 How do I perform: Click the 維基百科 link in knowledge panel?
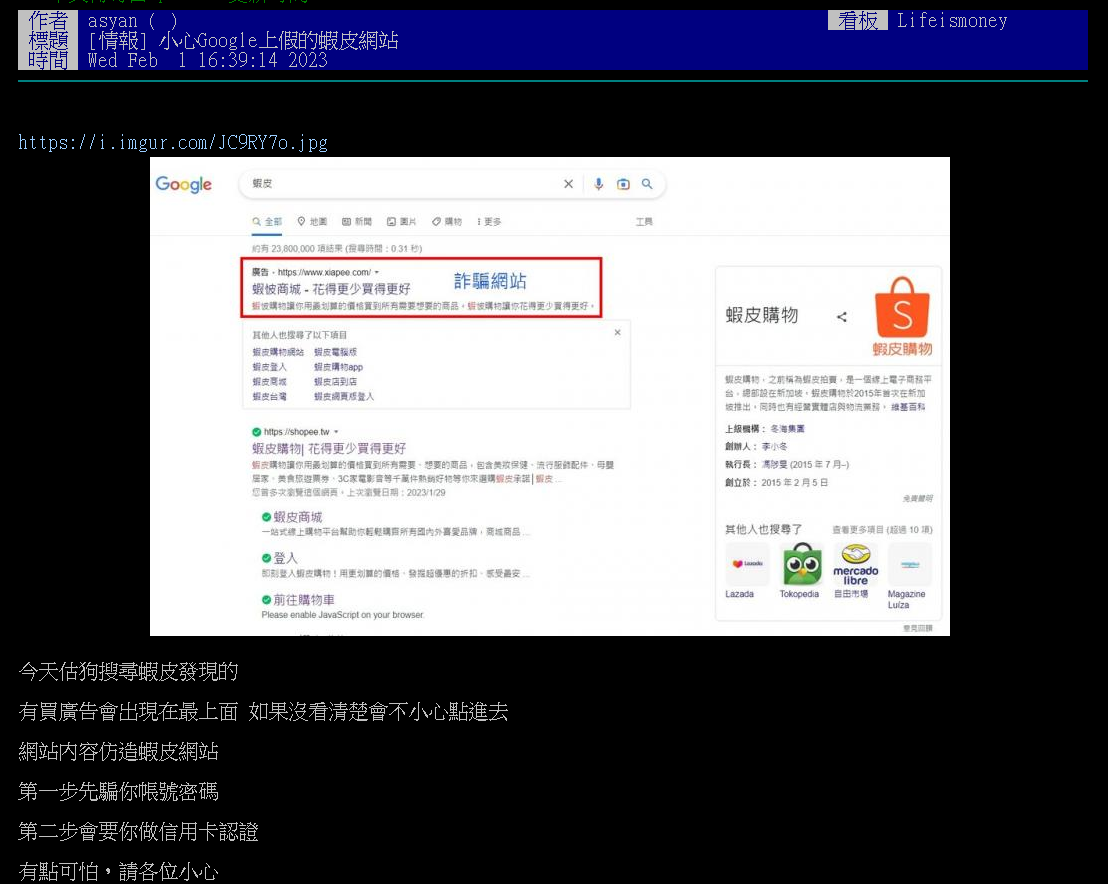coord(908,407)
